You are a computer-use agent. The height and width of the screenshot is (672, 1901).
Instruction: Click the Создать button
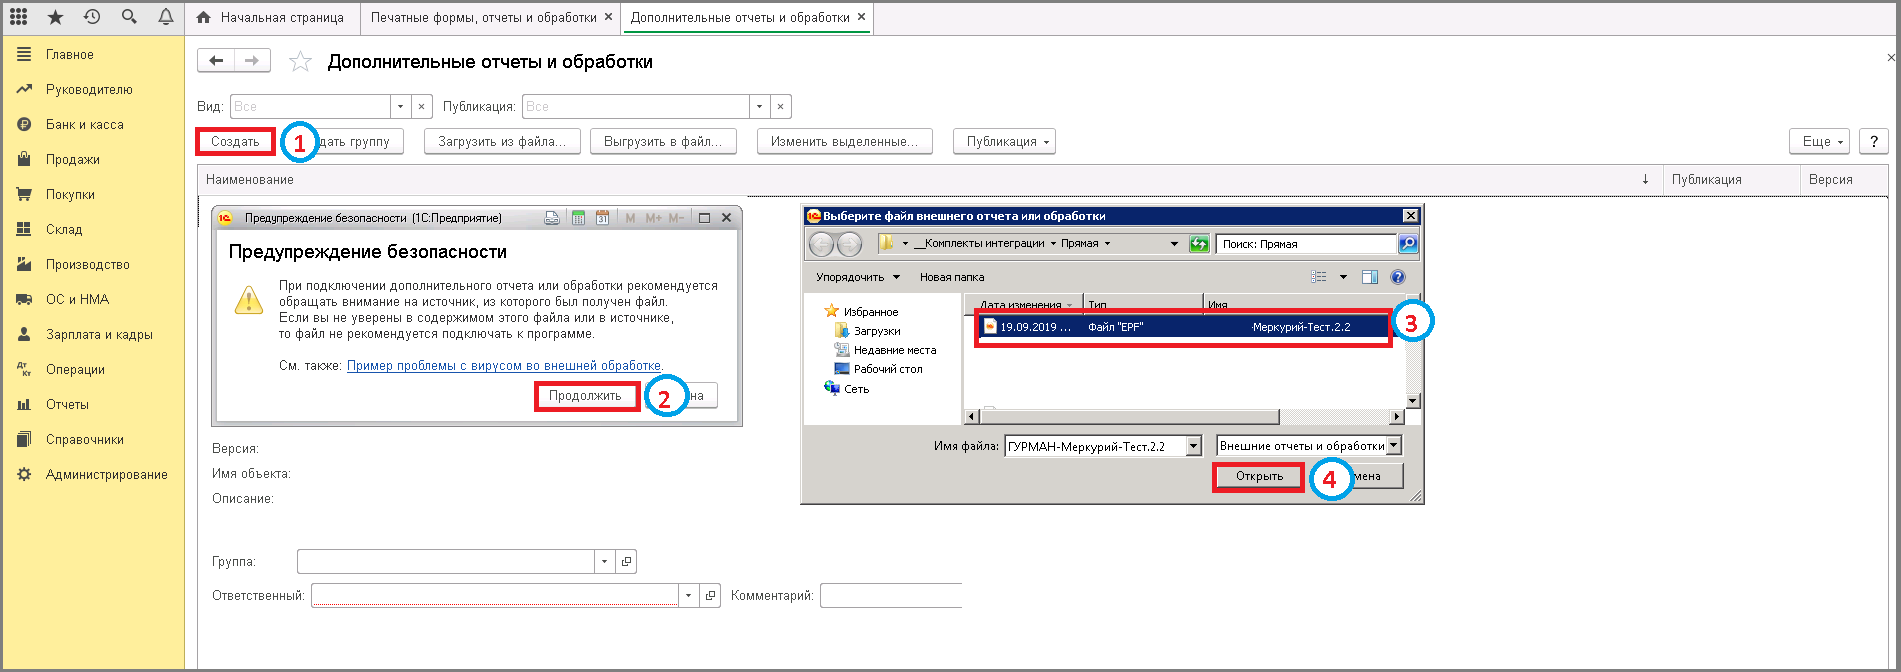pyautogui.click(x=235, y=142)
